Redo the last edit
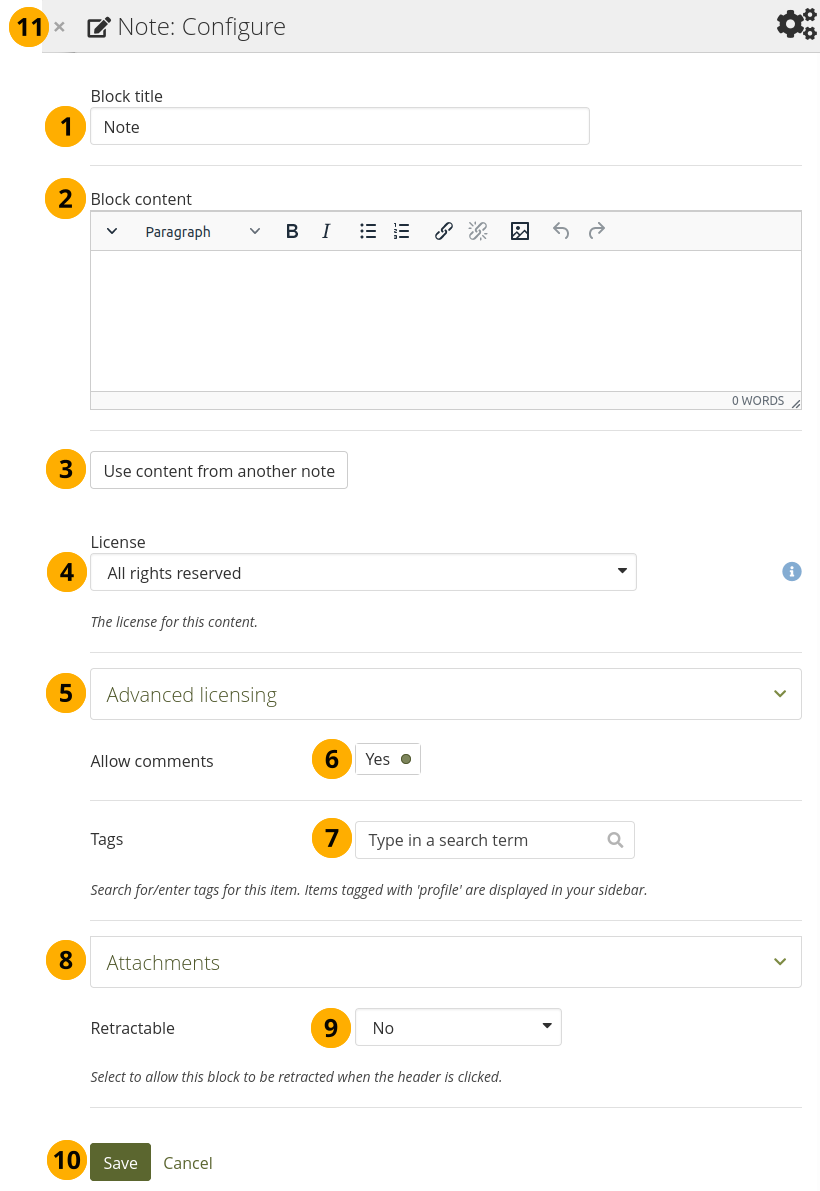The image size is (820, 1191). (x=597, y=232)
